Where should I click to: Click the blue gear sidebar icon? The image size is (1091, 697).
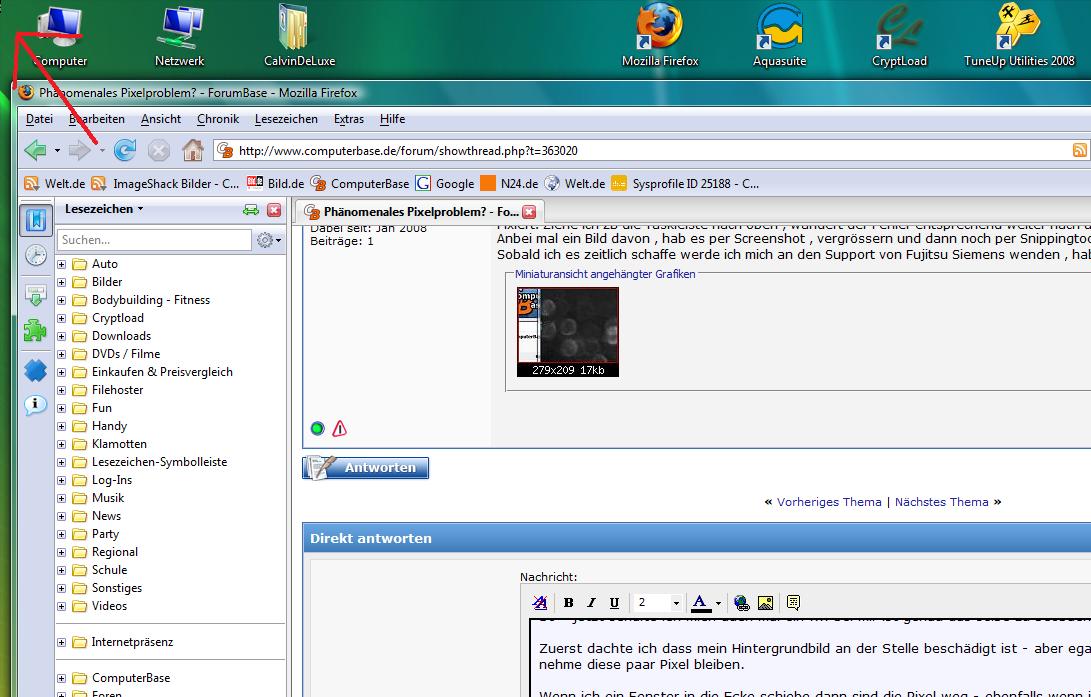(35, 371)
